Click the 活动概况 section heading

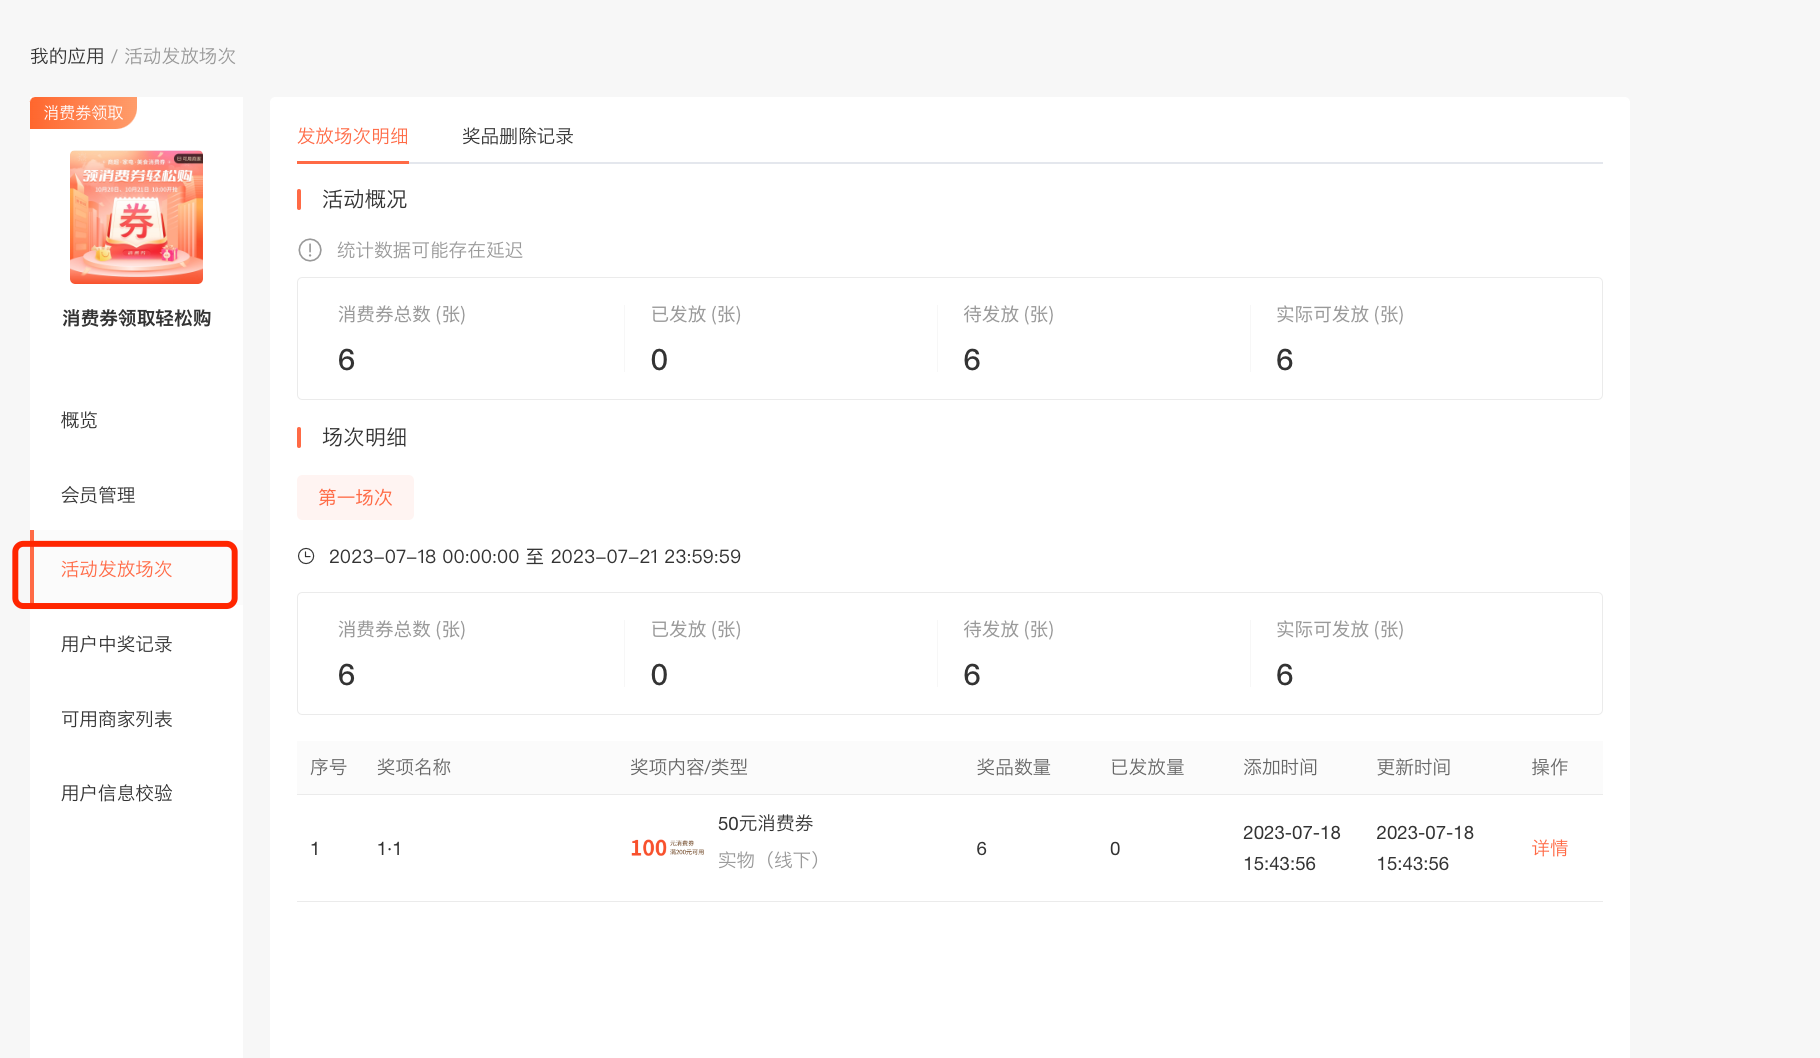(364, 199)
